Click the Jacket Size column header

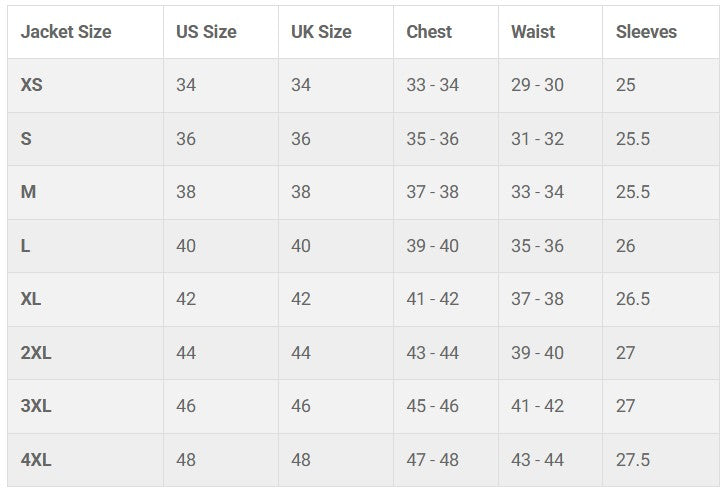[66, 32]
